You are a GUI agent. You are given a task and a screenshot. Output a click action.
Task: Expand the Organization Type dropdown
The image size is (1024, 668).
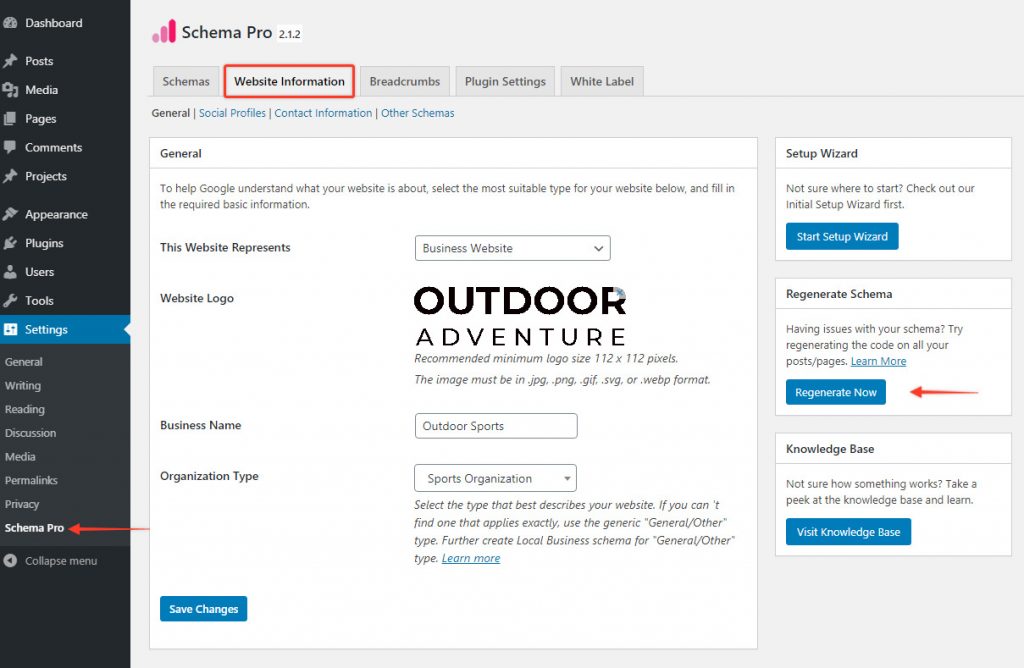pyautogui.click(x=495, y=478)
